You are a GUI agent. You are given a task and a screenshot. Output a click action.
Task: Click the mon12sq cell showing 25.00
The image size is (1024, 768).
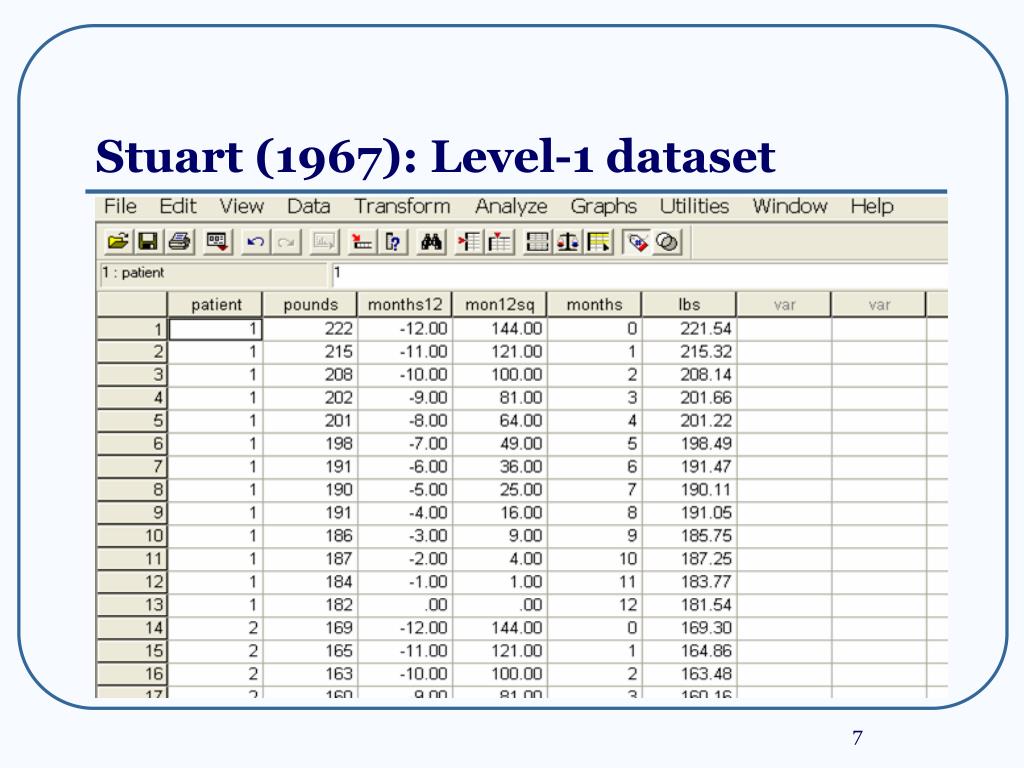[x=500, y=490]
